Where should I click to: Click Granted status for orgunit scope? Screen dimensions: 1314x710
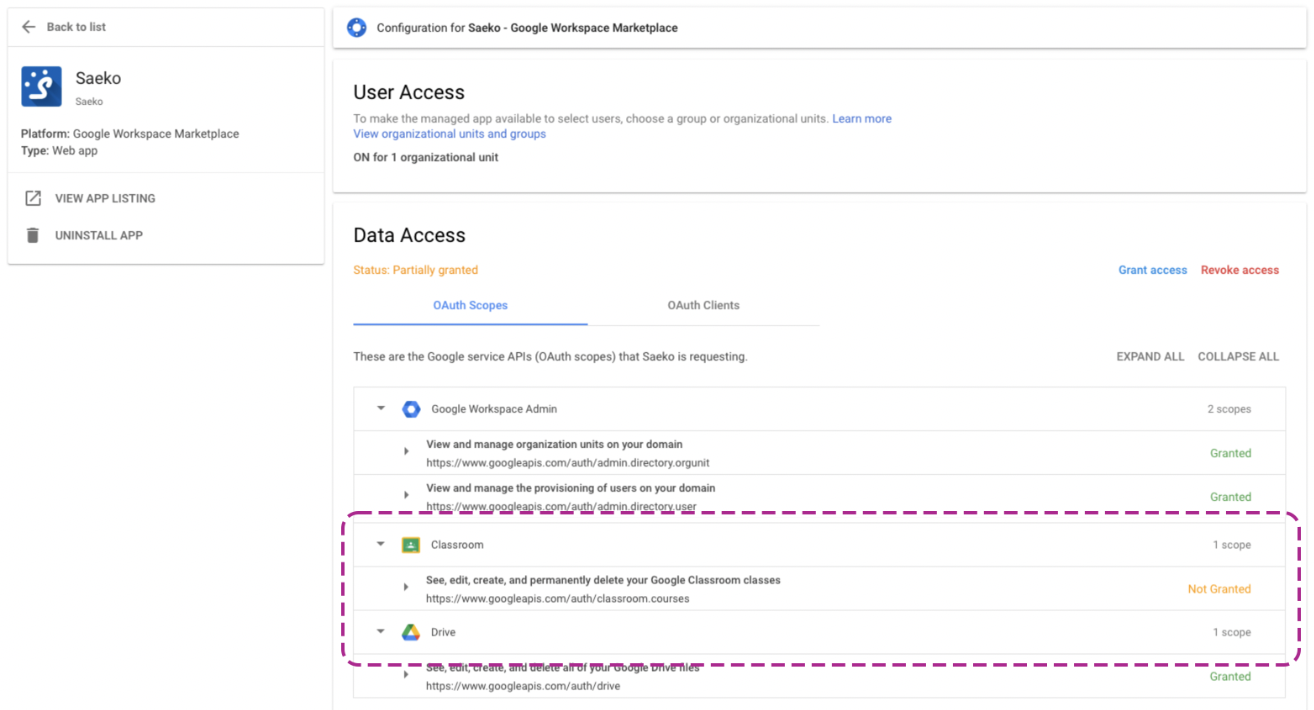(1230, 453)
